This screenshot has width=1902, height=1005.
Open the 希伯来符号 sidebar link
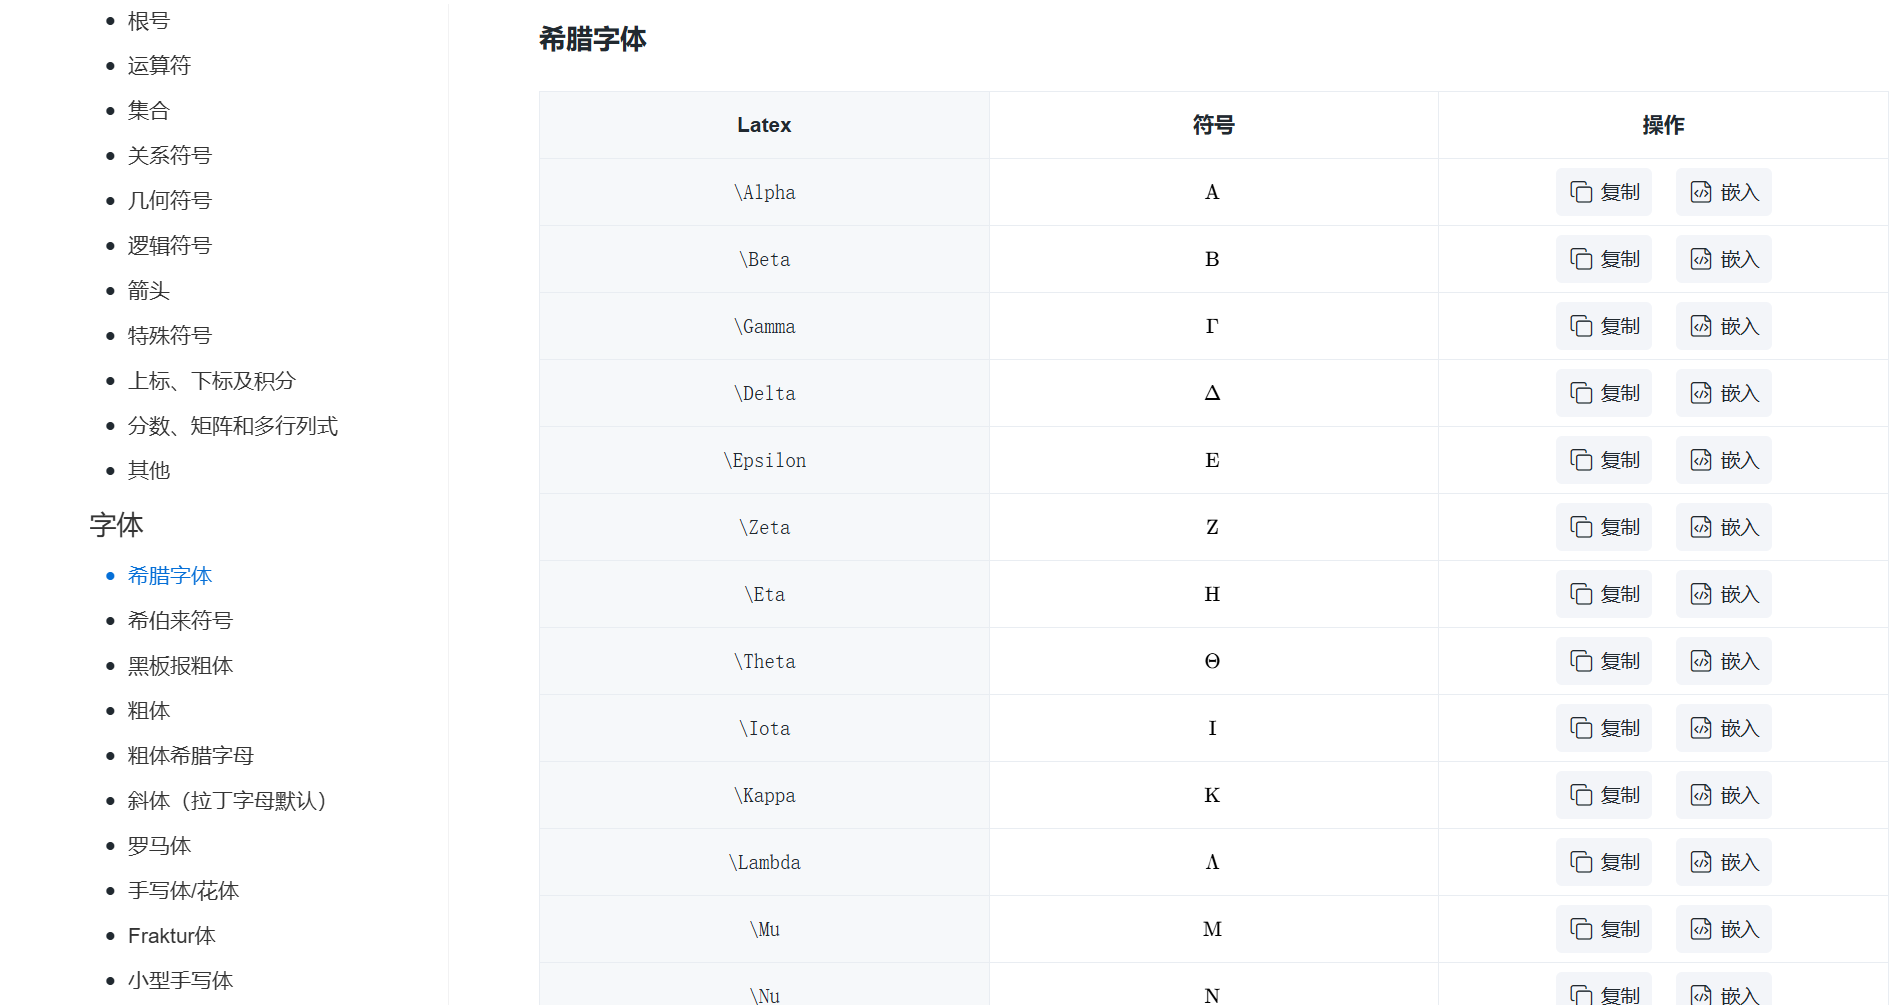[x=180, y=621]
